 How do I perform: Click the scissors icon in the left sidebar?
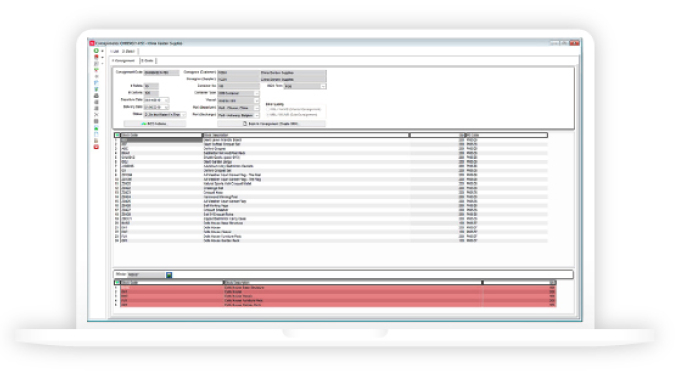[96, 115]
